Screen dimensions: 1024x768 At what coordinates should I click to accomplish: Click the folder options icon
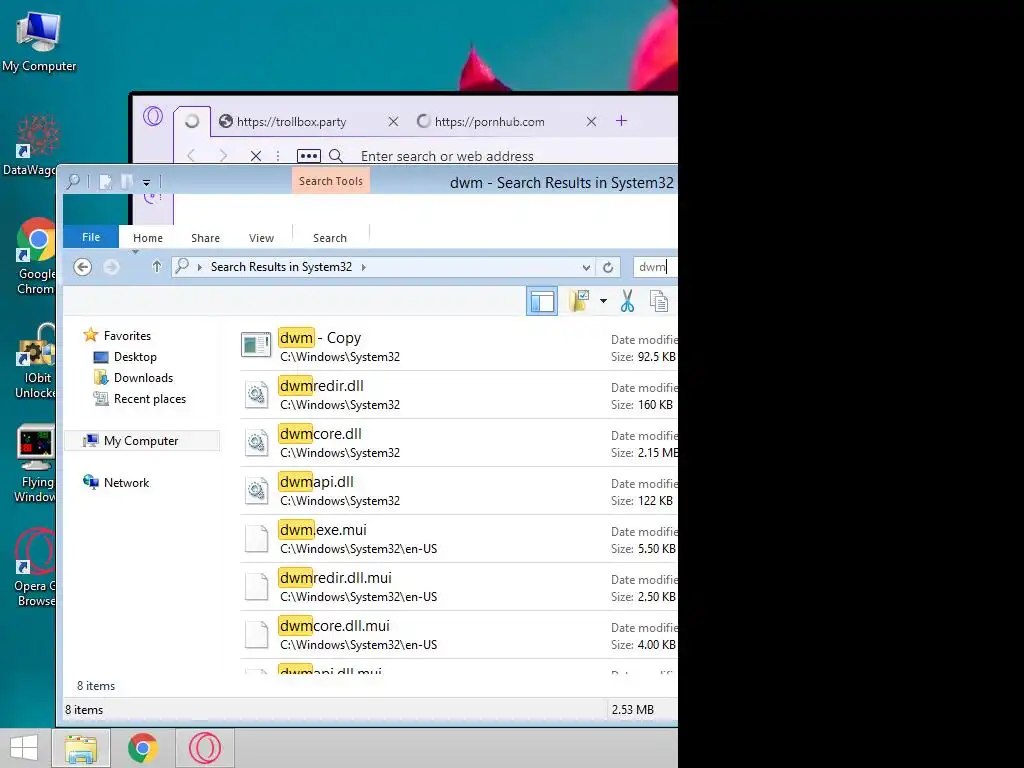pos(579,301)
